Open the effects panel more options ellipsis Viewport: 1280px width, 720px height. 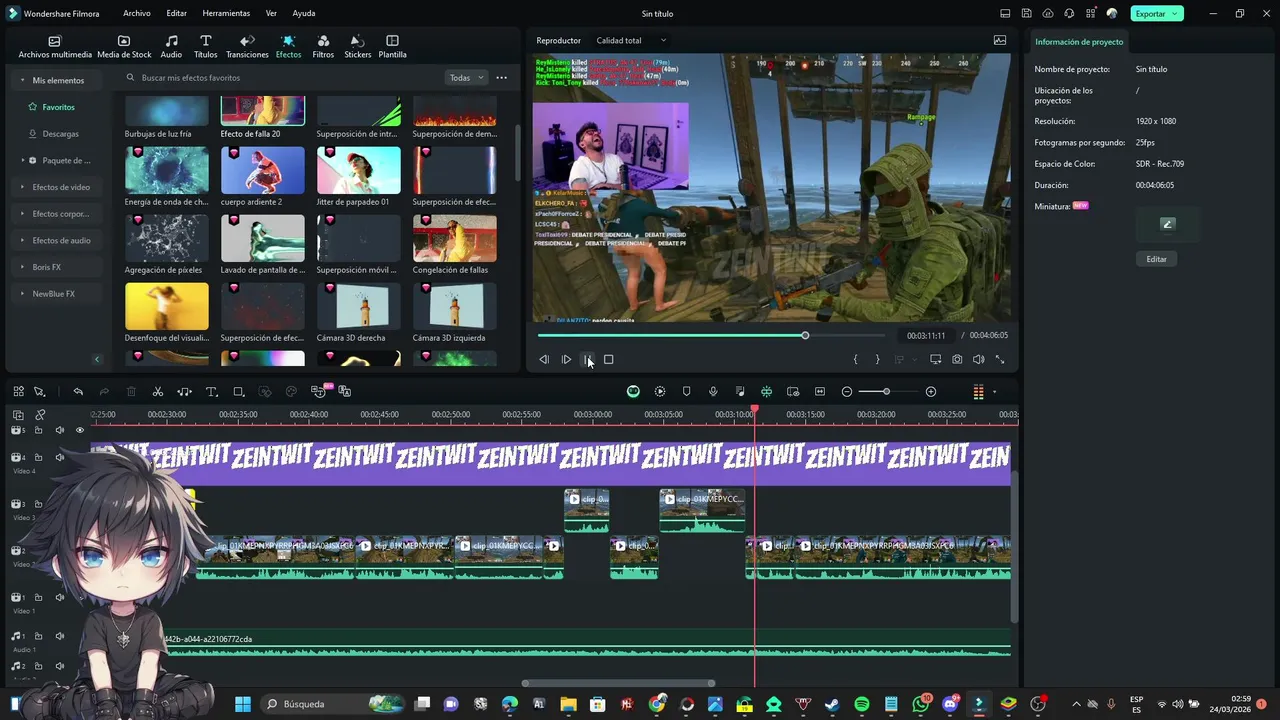tap(502, 78)
